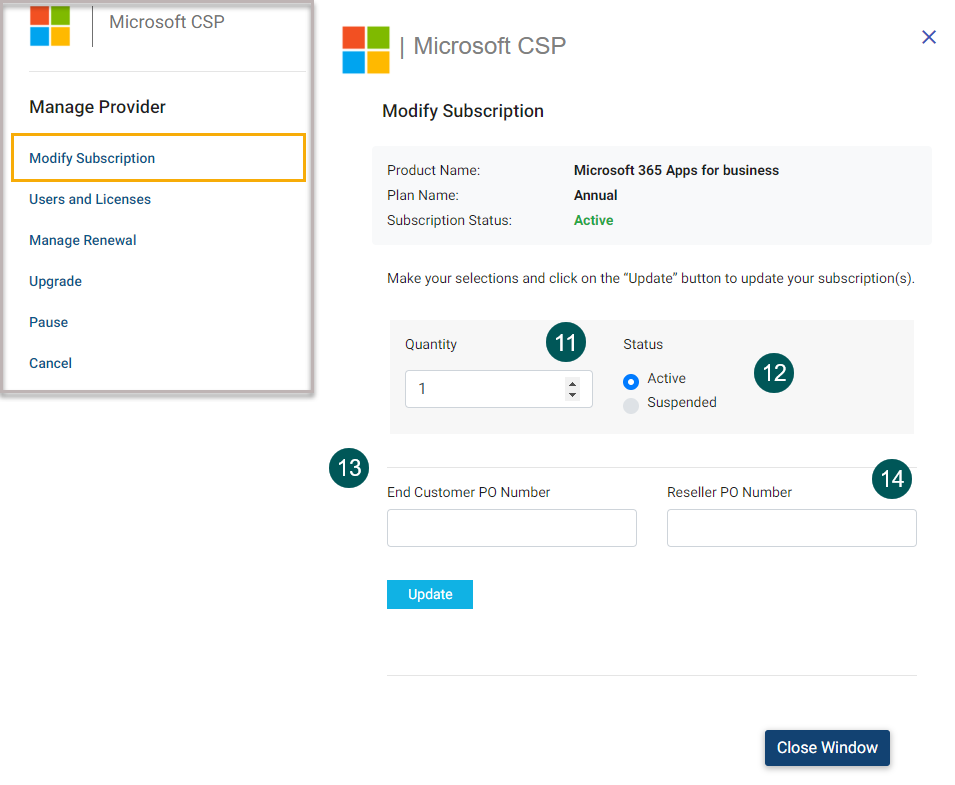The height and width of the screenshot is (785, 955).
Task: Select the Upgrade menu item
Action: pyautogui.click(x=55, y=281)
